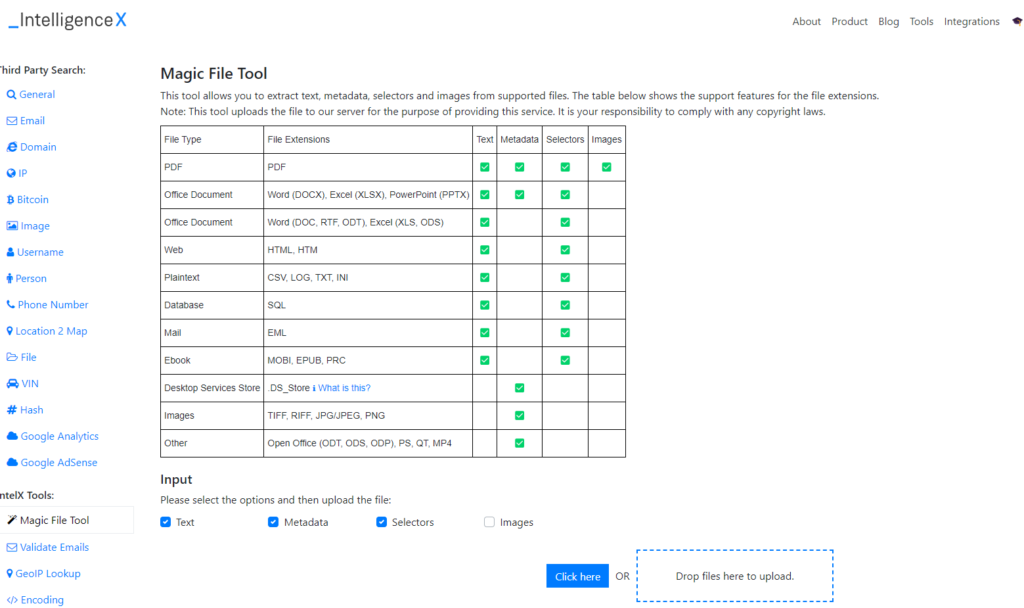Screen dimensions: 1024x608
Task: Open the About menu item
Action: click(x=807, y=22)
